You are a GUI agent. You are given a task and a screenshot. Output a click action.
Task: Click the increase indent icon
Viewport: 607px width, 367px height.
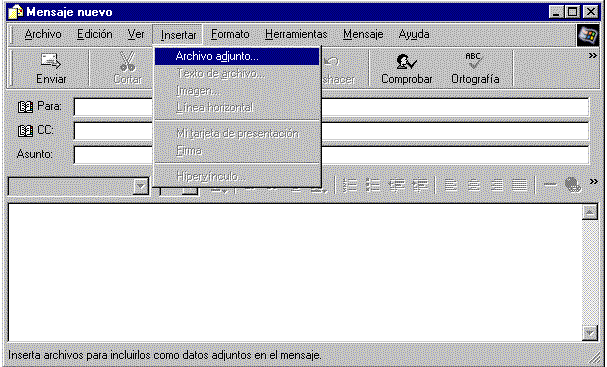pos(420,185)
